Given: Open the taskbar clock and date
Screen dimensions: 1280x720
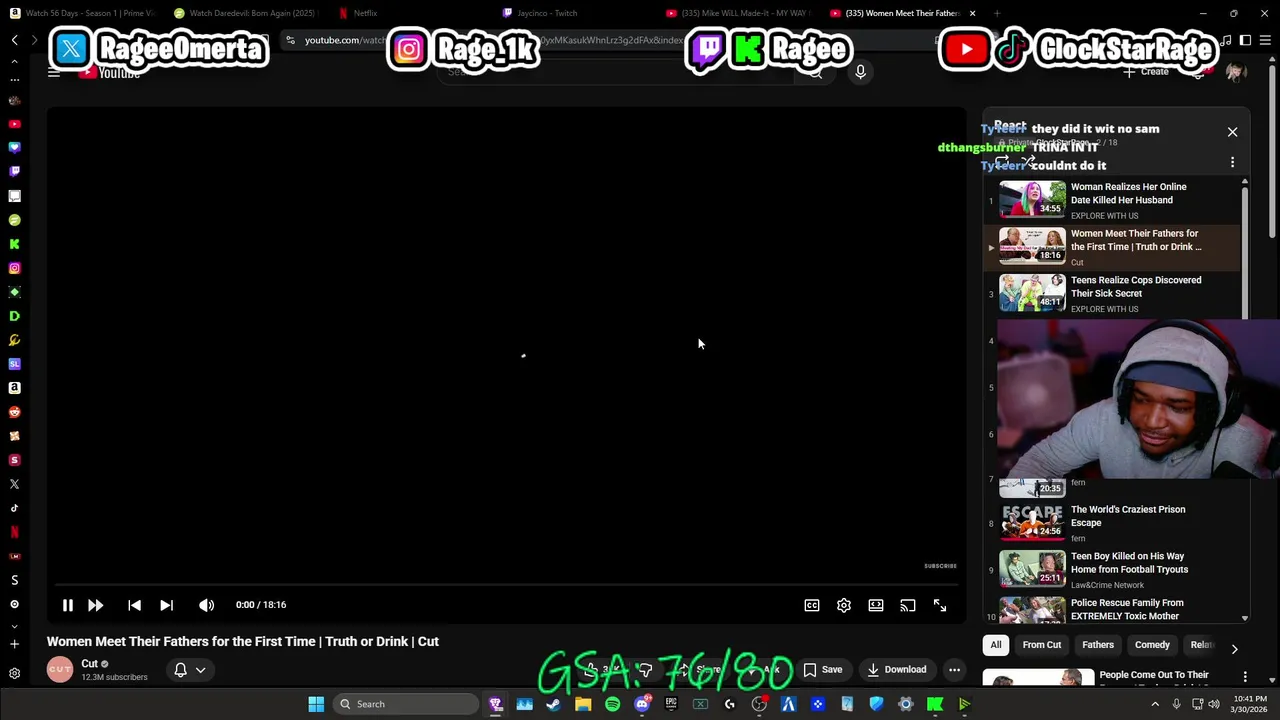Looking at the screenshot, I should pos(1248,704).
